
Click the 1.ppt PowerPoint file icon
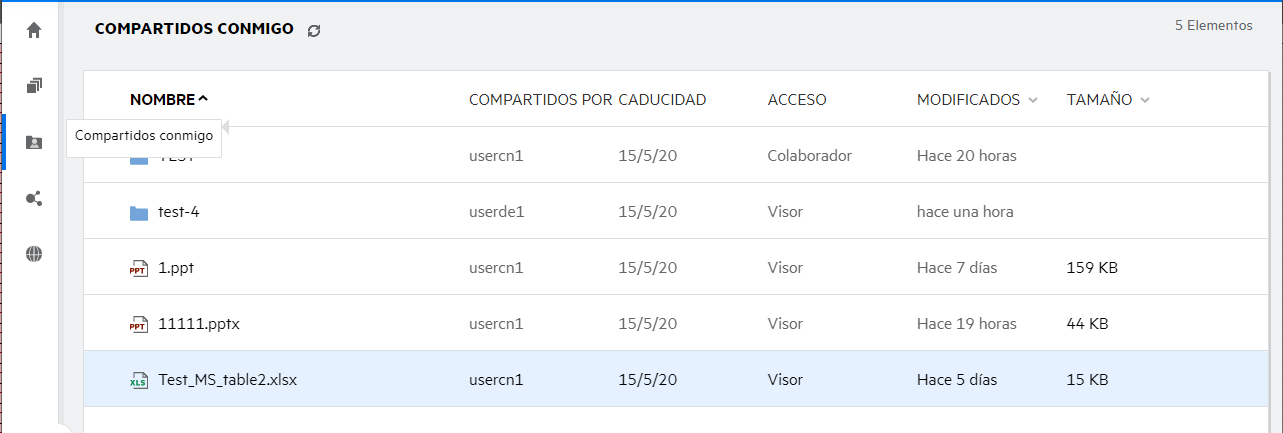coord(139,268)
